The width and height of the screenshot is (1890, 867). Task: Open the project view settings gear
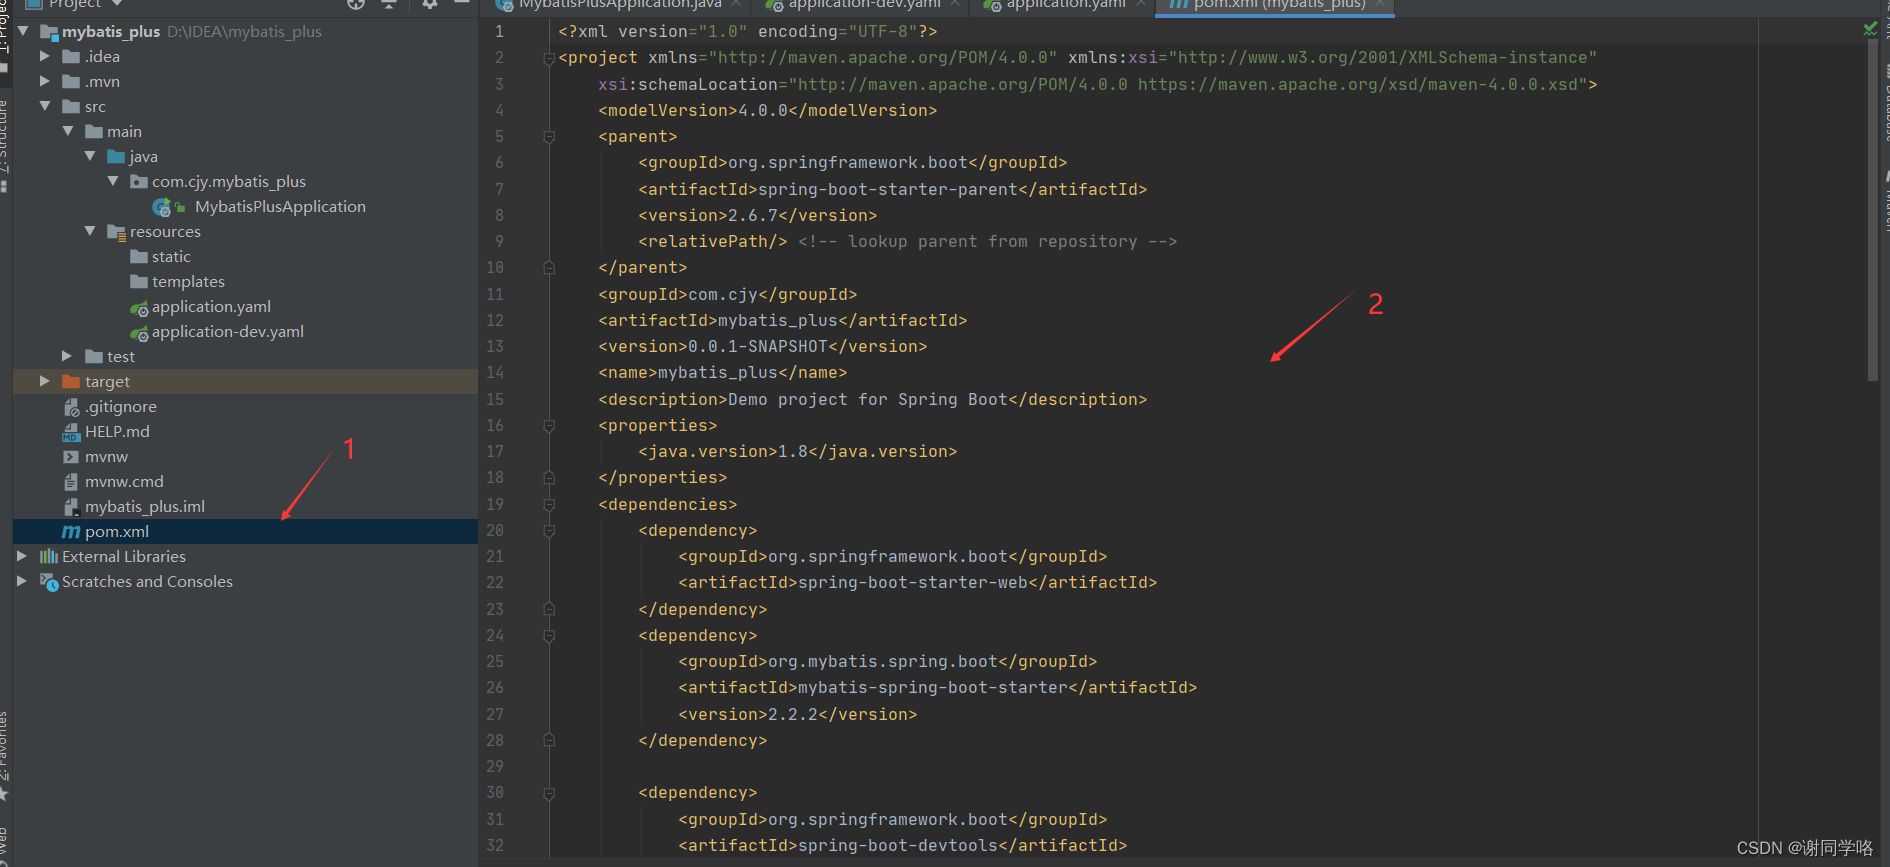coord(430,3)
